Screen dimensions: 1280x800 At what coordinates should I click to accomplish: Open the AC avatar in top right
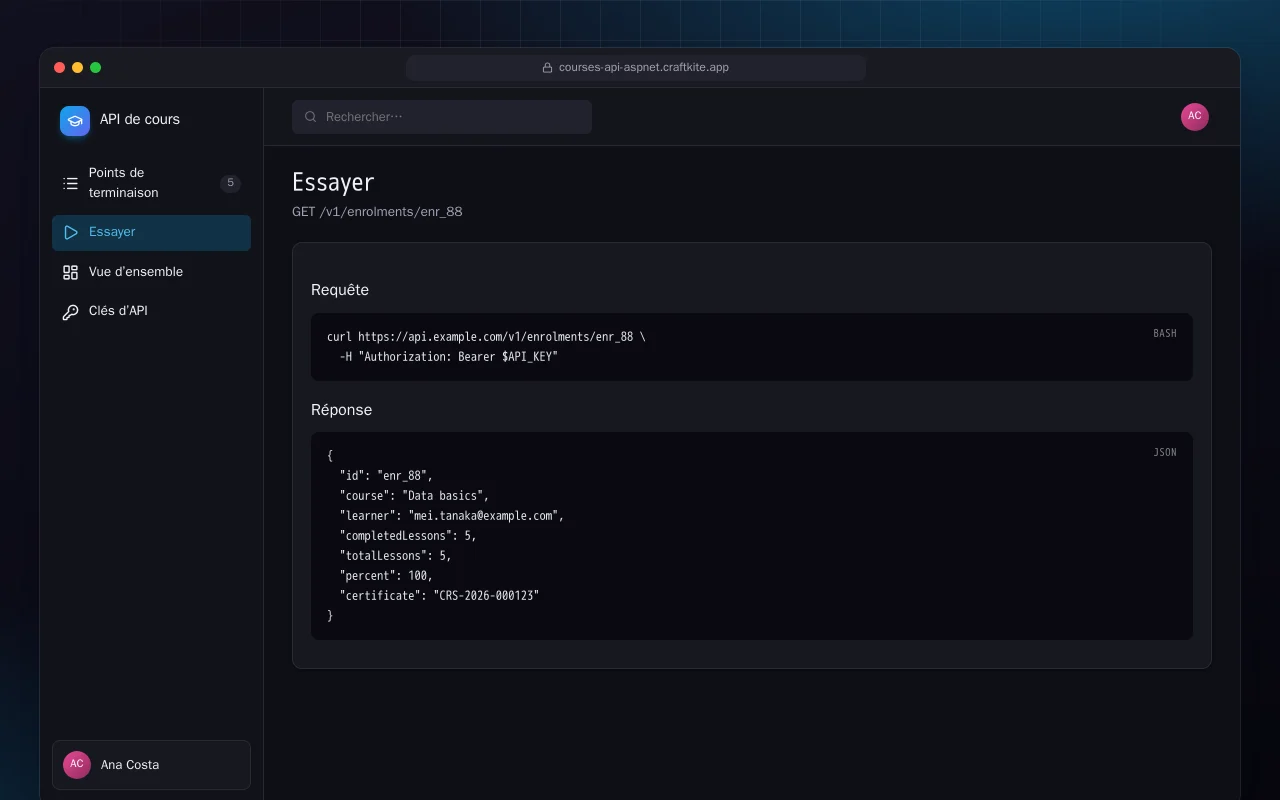tap(1195, 117)
